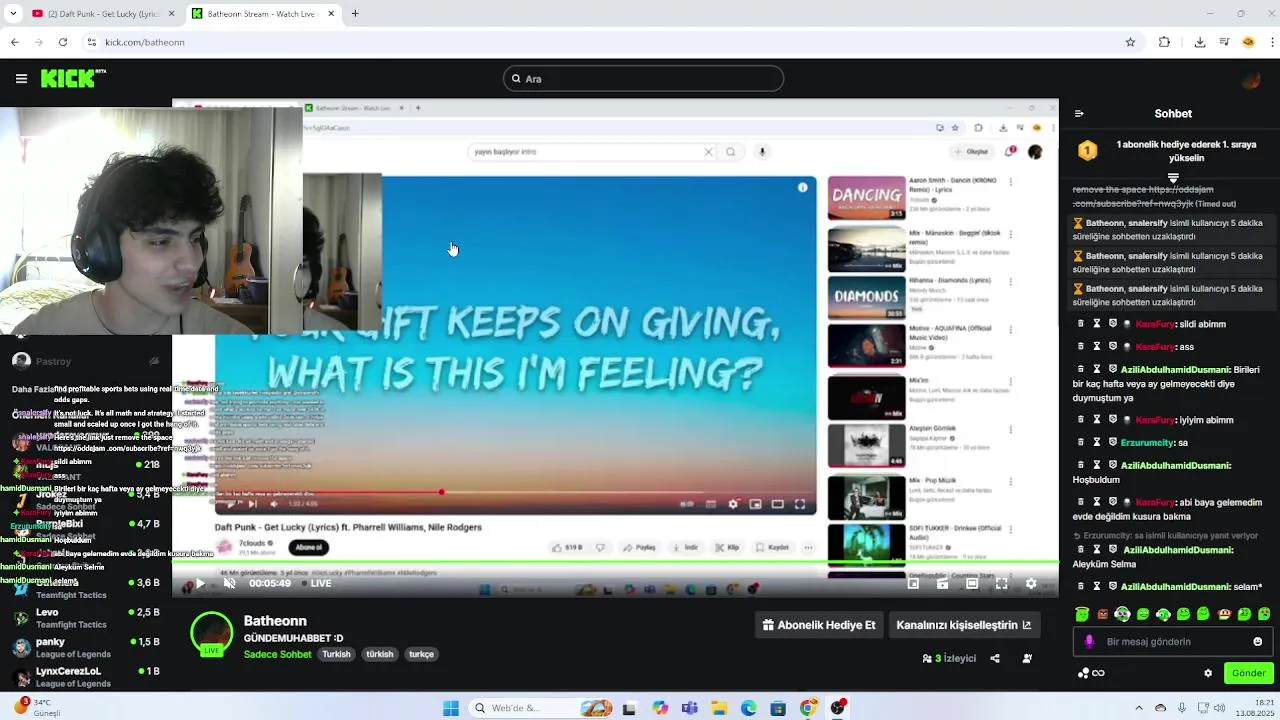Open File Explorer from taskbar
This screenshot has height=720, width=1280.
719,708
